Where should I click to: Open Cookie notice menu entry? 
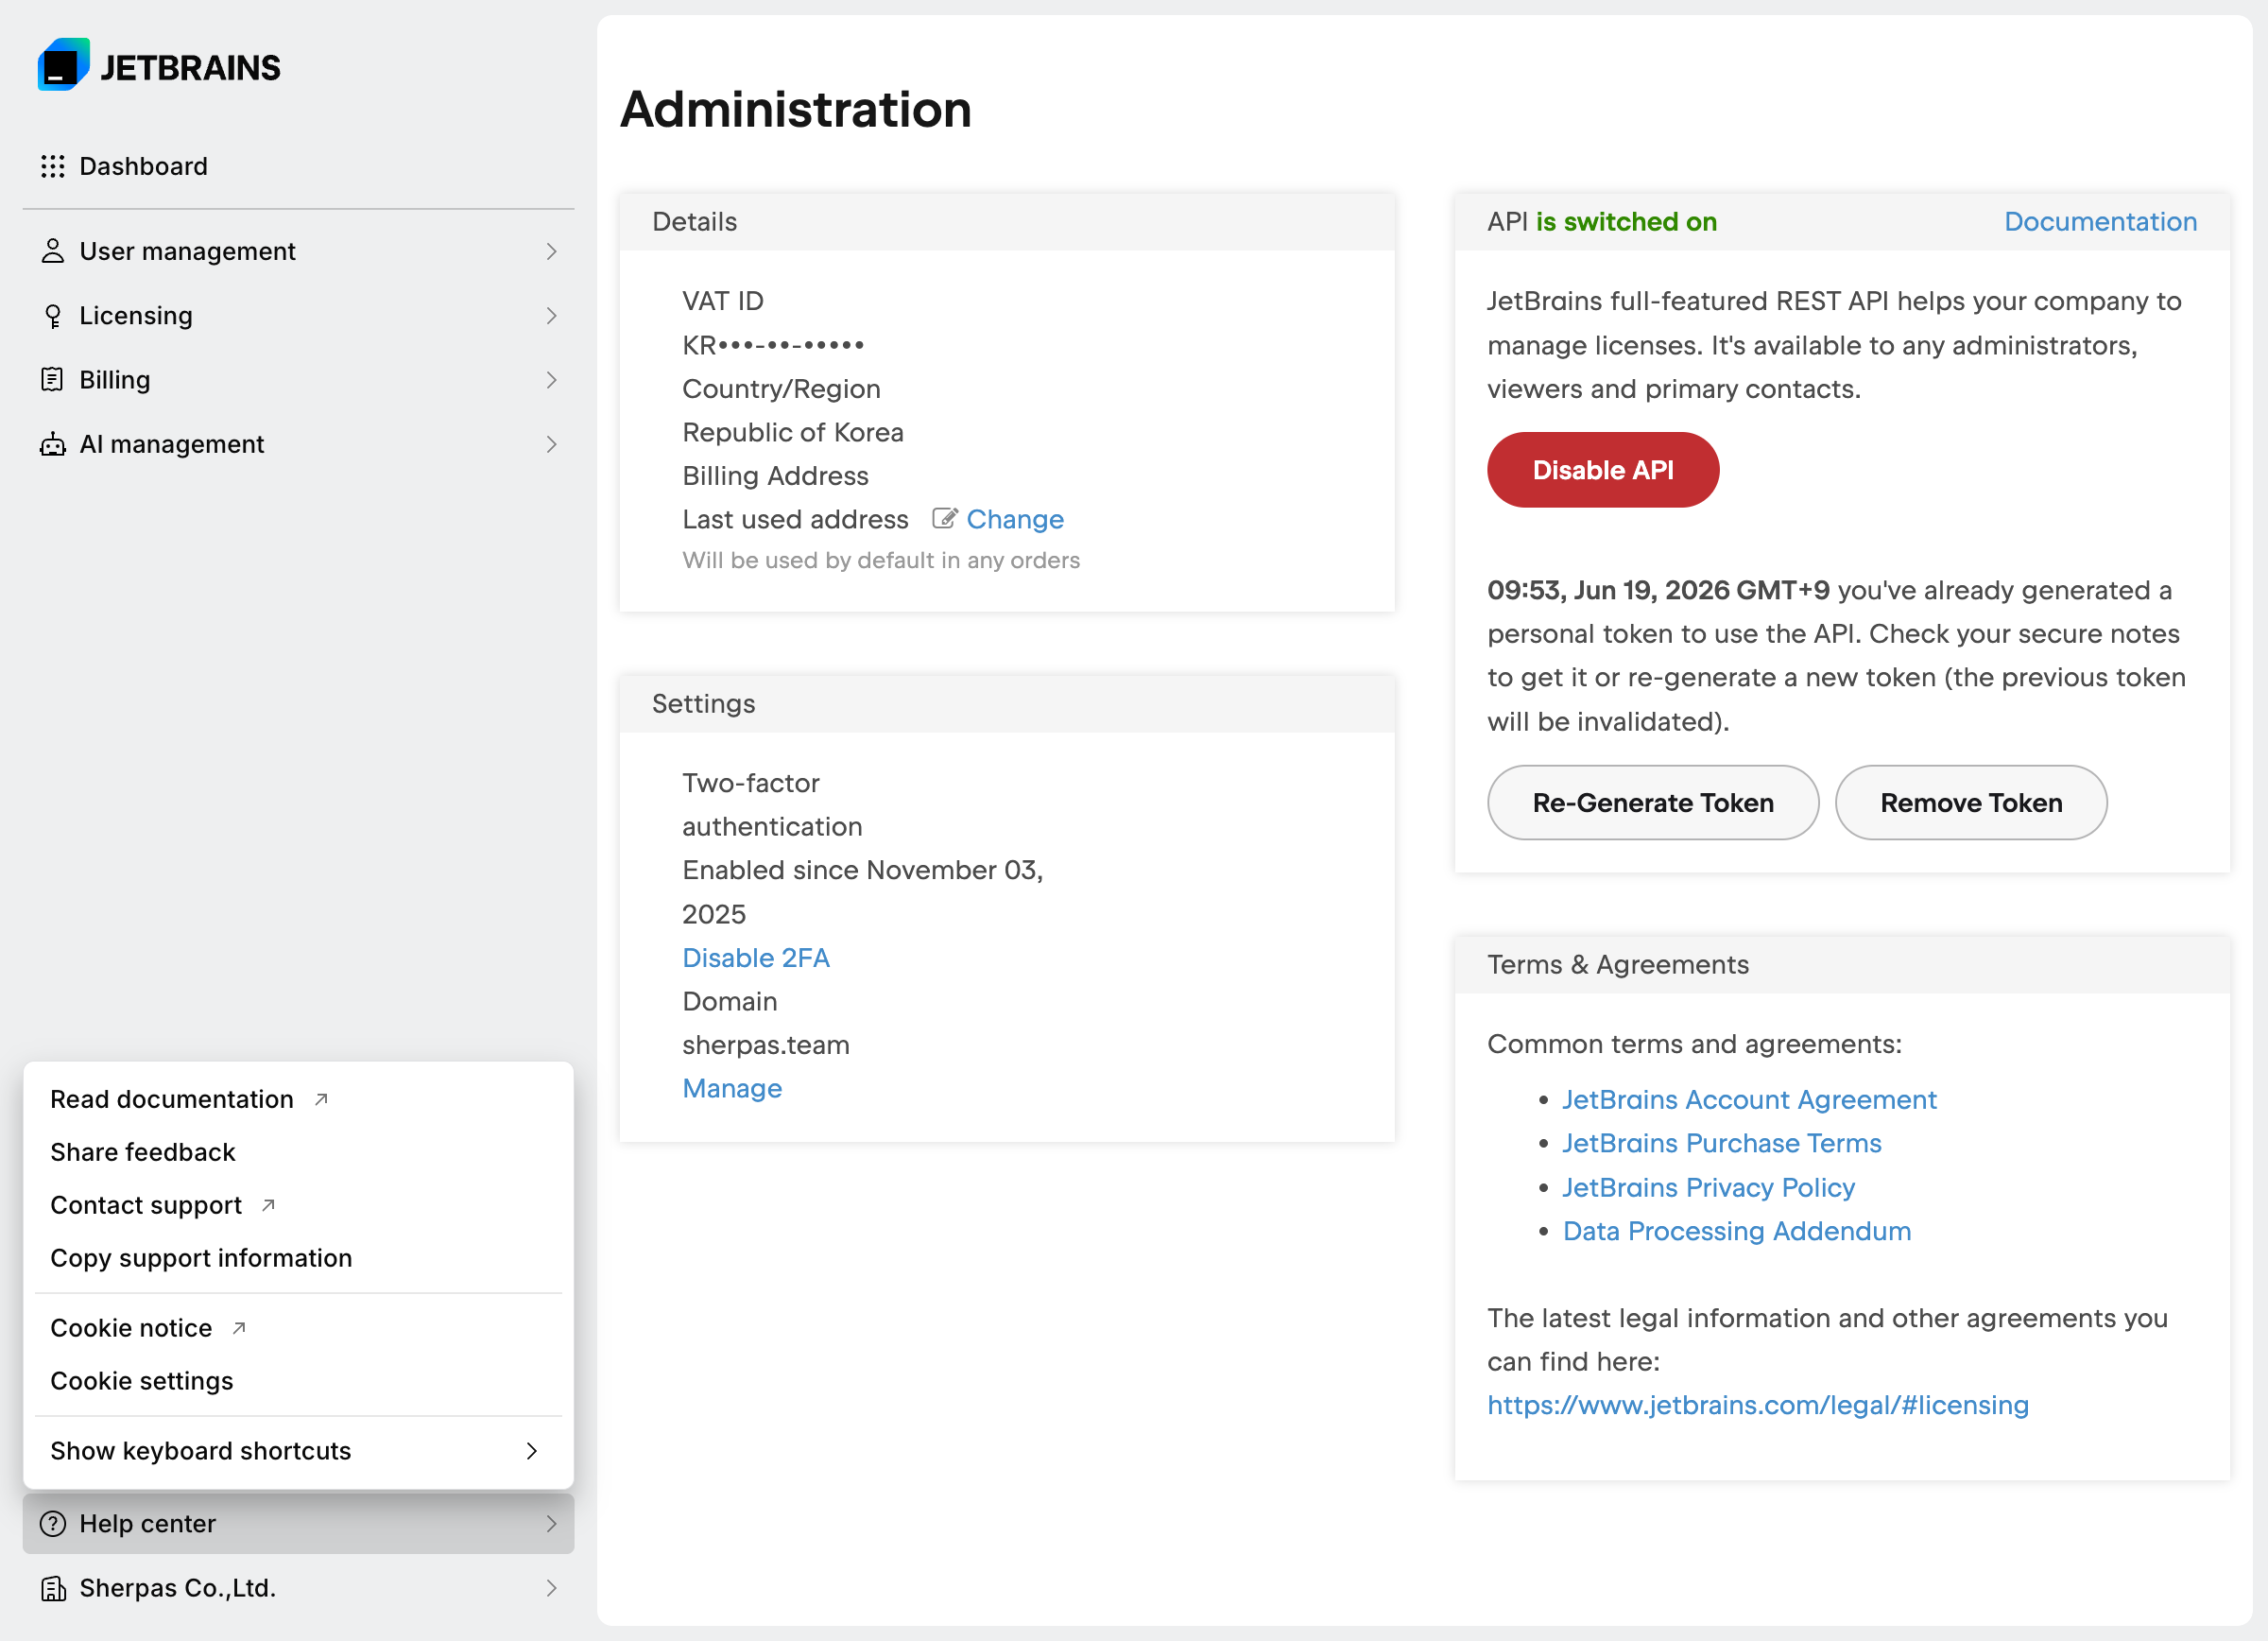(x=298, y=1328)
